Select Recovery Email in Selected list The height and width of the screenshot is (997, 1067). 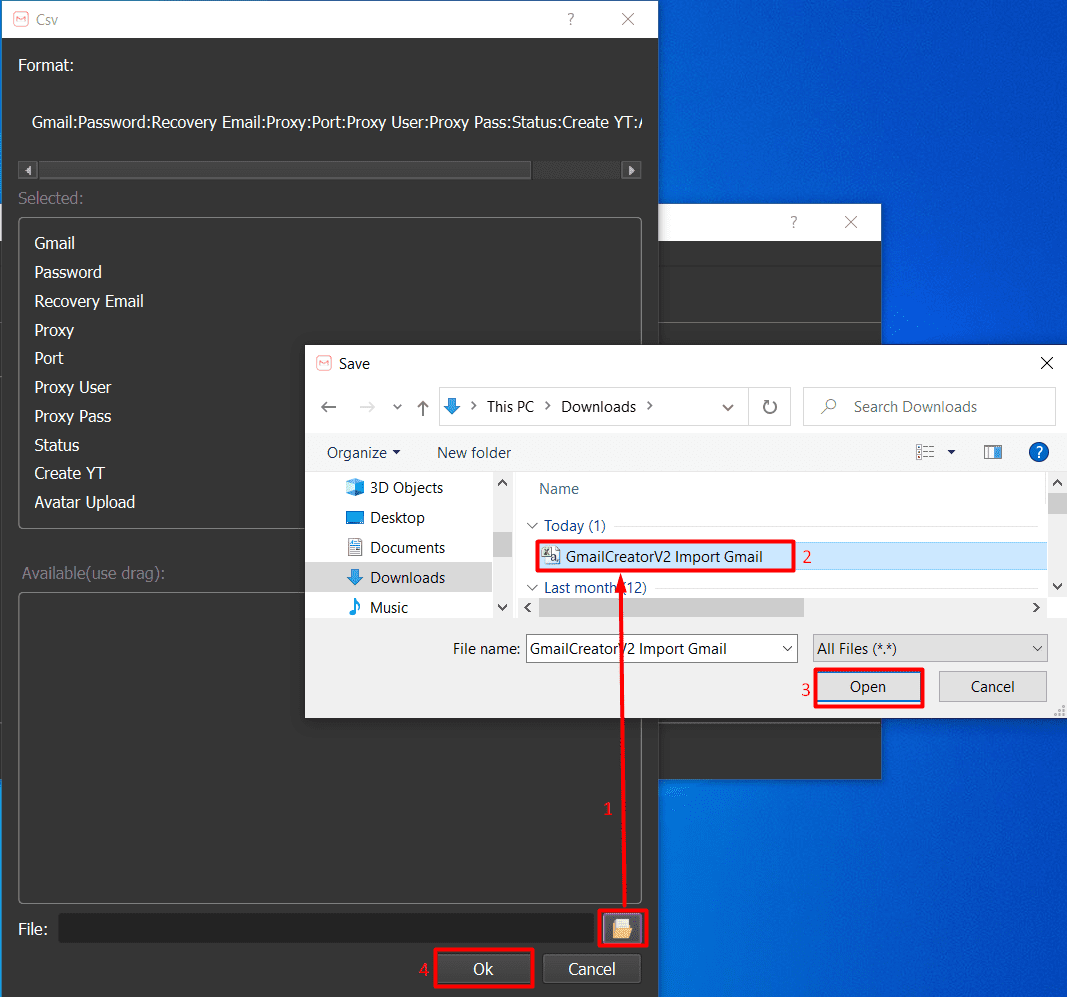[x=89, y=301]
